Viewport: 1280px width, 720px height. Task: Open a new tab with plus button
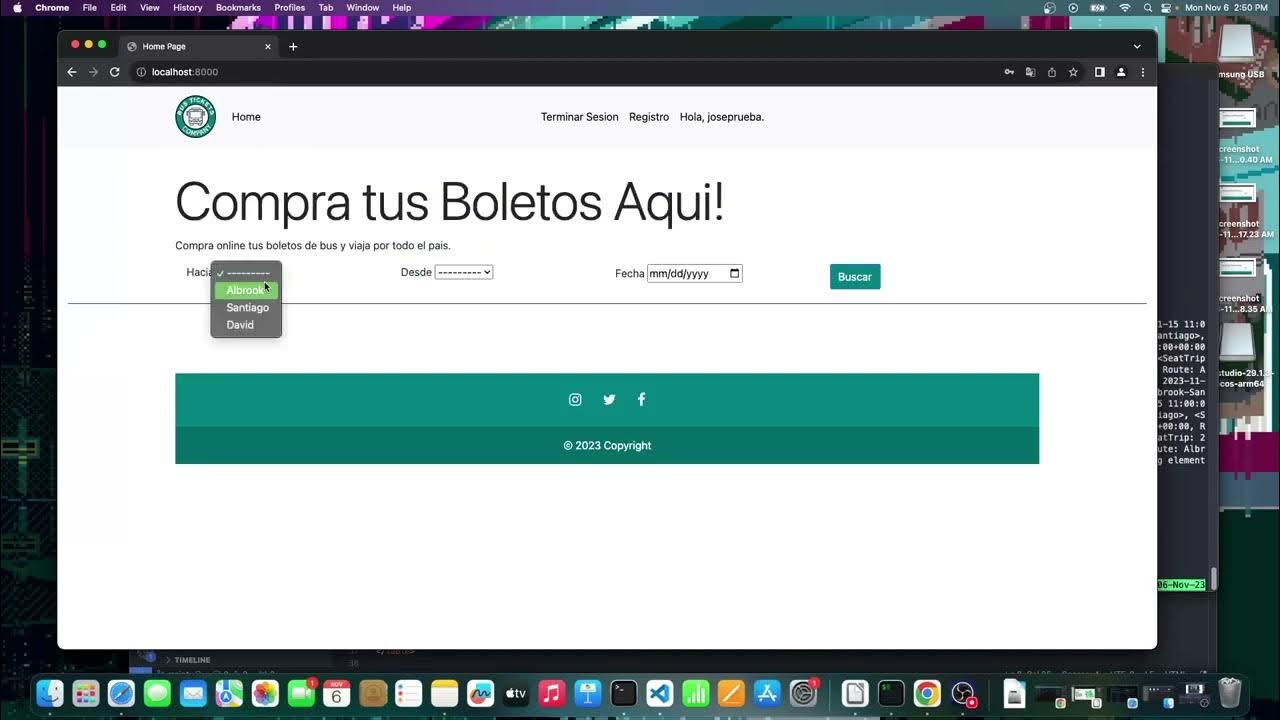click(x=293, y=46)
